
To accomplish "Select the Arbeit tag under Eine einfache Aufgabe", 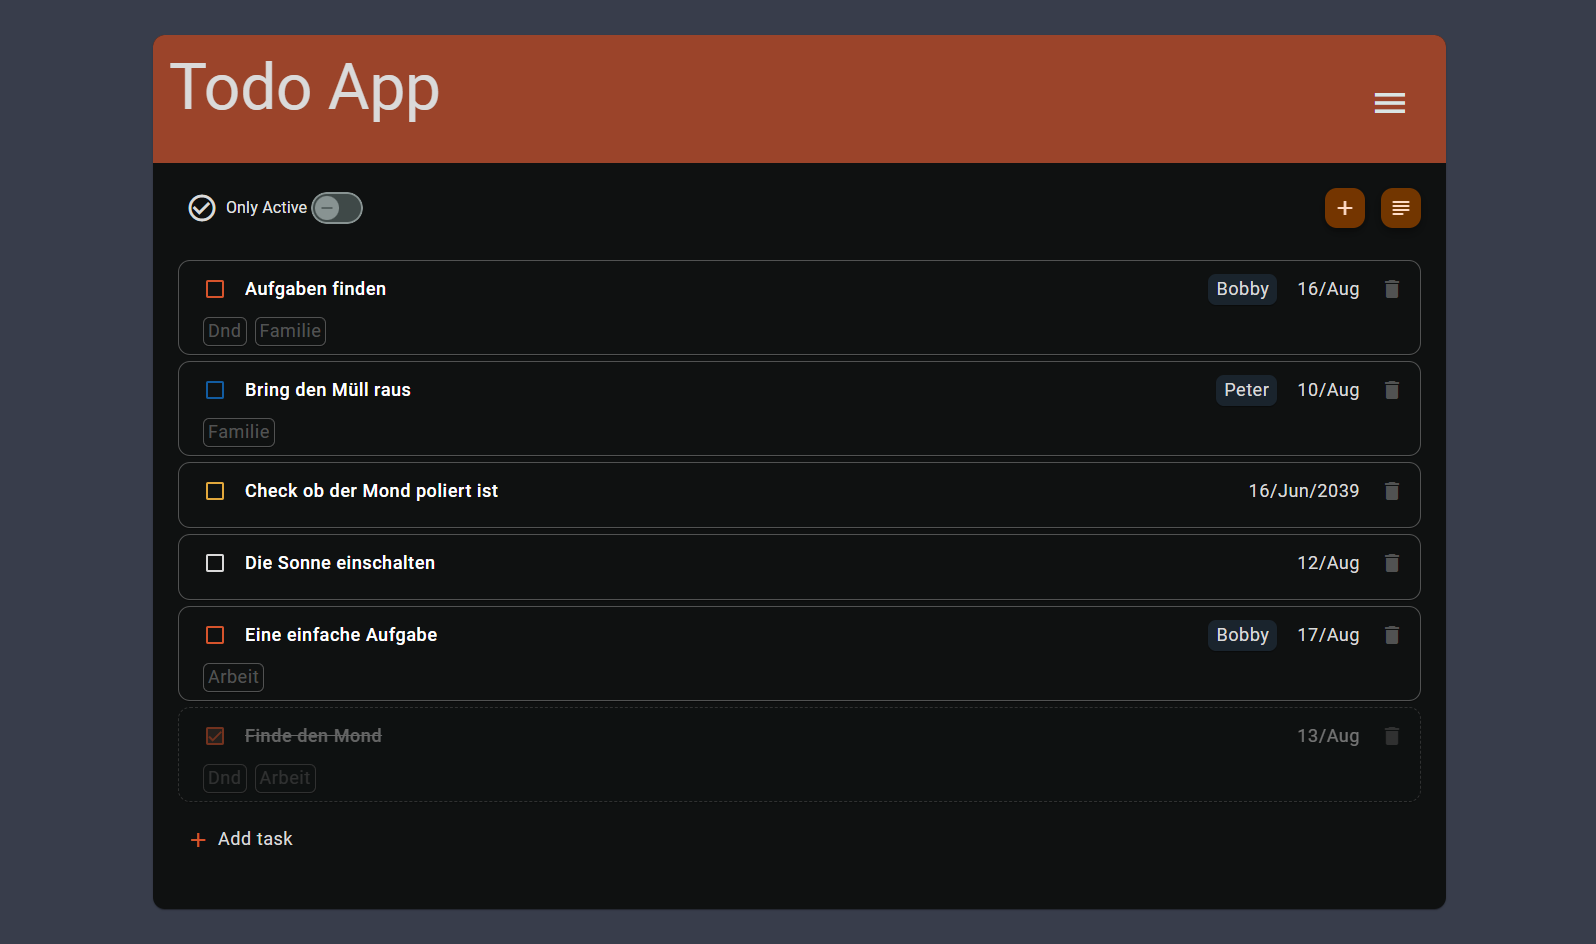I will [x=233, y=677].
